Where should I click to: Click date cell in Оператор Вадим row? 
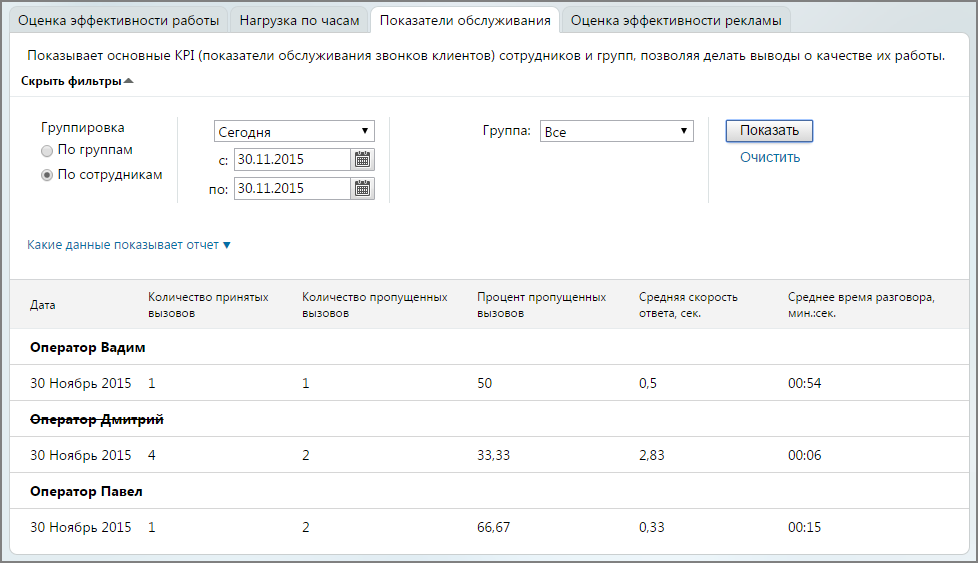coord(80,383)
